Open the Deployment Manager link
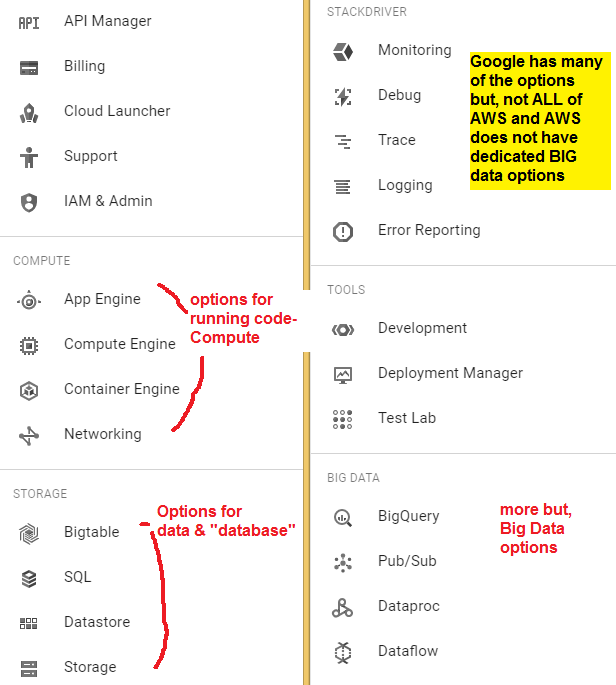 click(450, 373)
